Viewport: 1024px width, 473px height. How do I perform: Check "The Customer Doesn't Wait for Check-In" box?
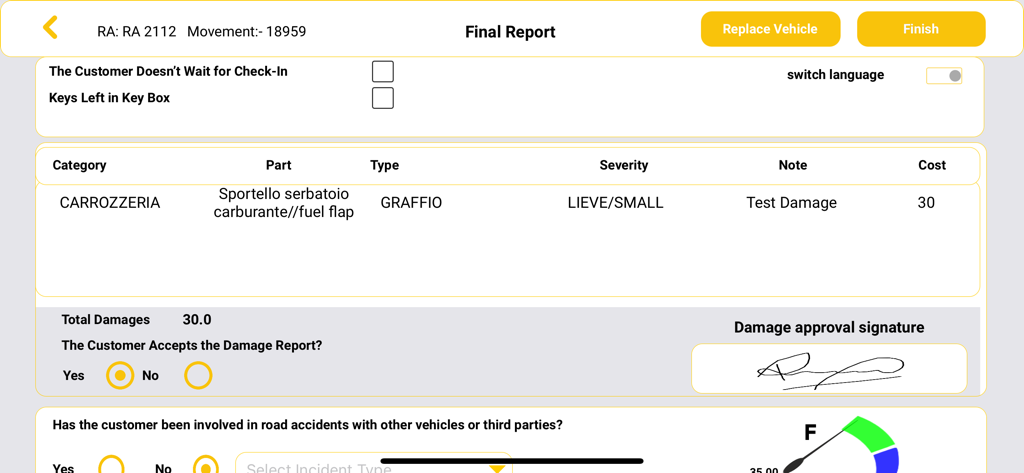click(382, 71)
